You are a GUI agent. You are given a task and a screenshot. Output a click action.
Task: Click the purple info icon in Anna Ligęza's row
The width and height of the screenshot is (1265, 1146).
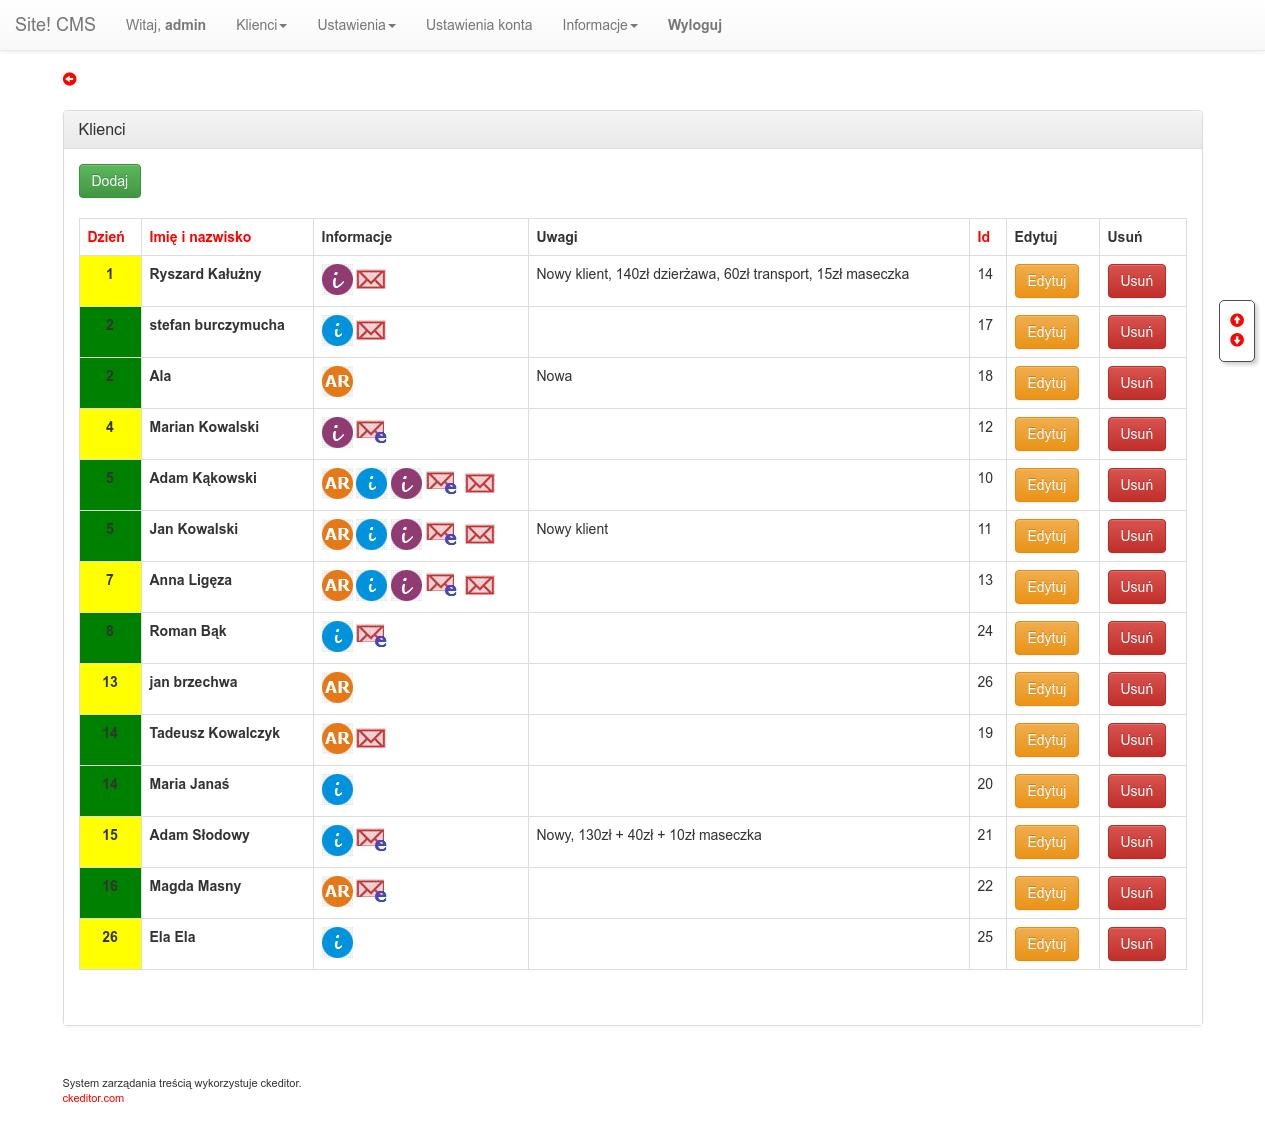pos(405,586)
